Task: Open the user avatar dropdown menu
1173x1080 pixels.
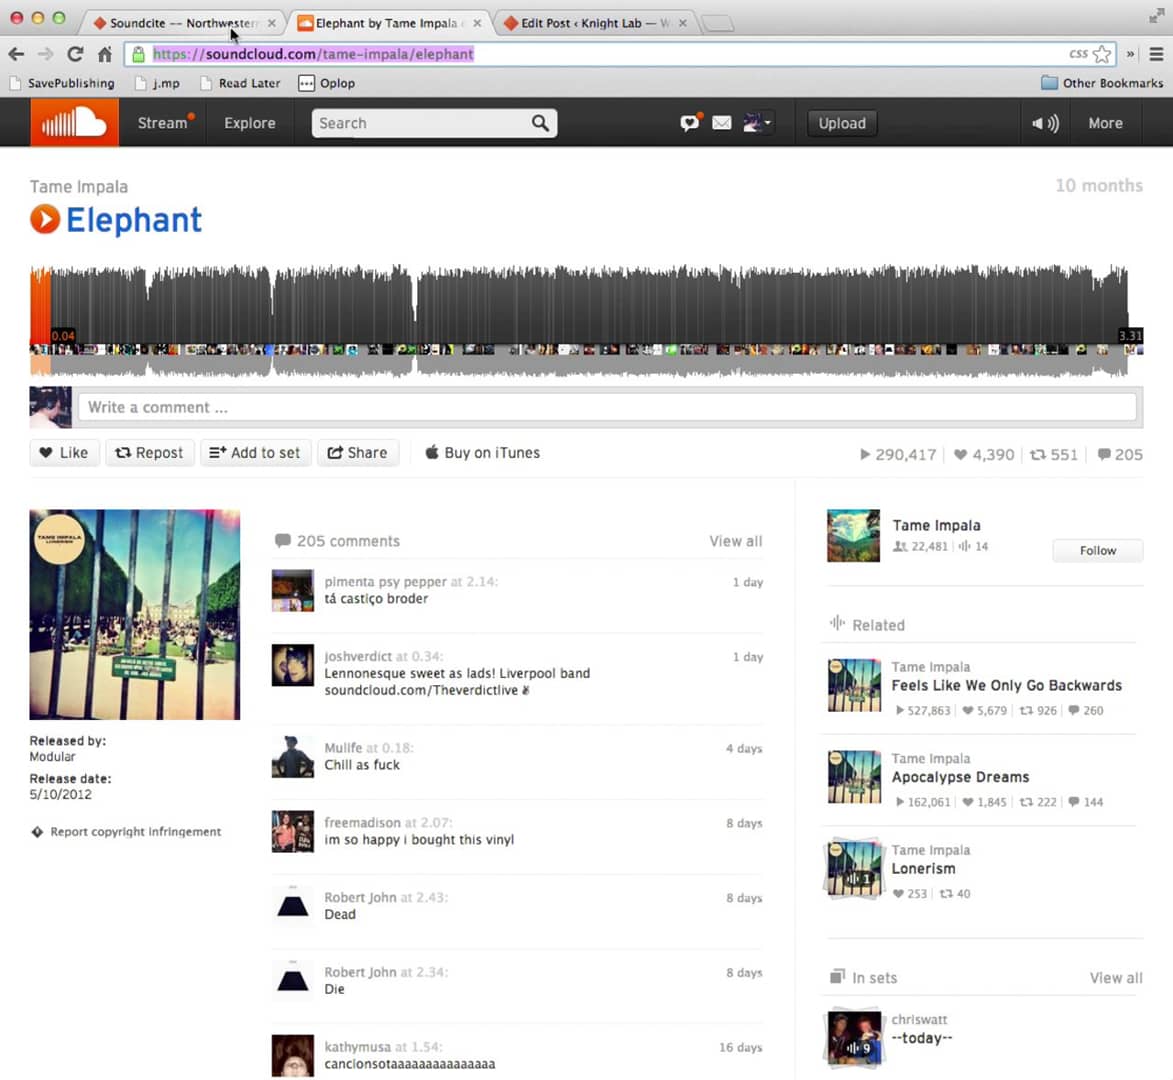Action: 756,123
